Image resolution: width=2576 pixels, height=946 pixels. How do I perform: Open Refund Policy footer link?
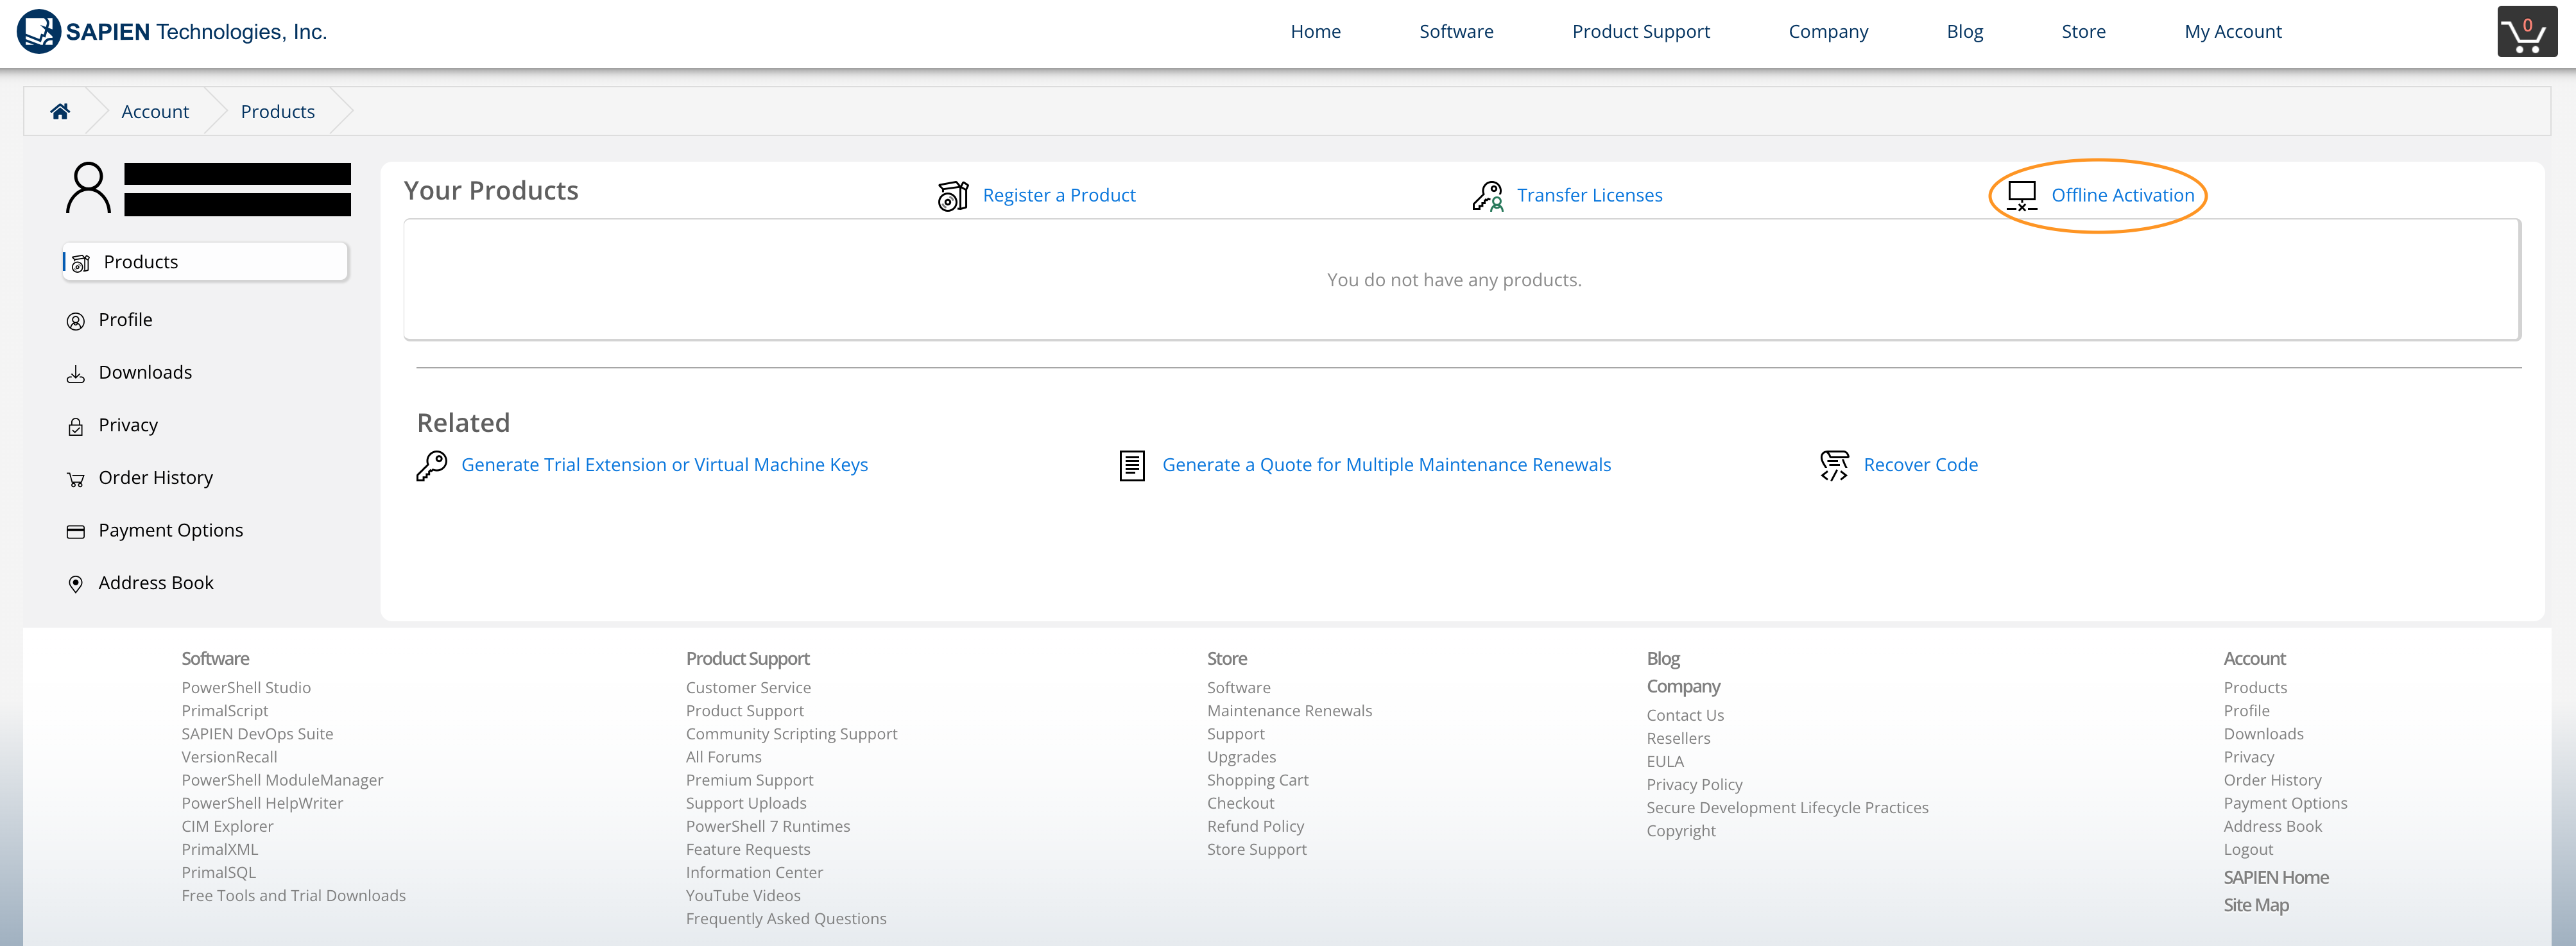1255,826
